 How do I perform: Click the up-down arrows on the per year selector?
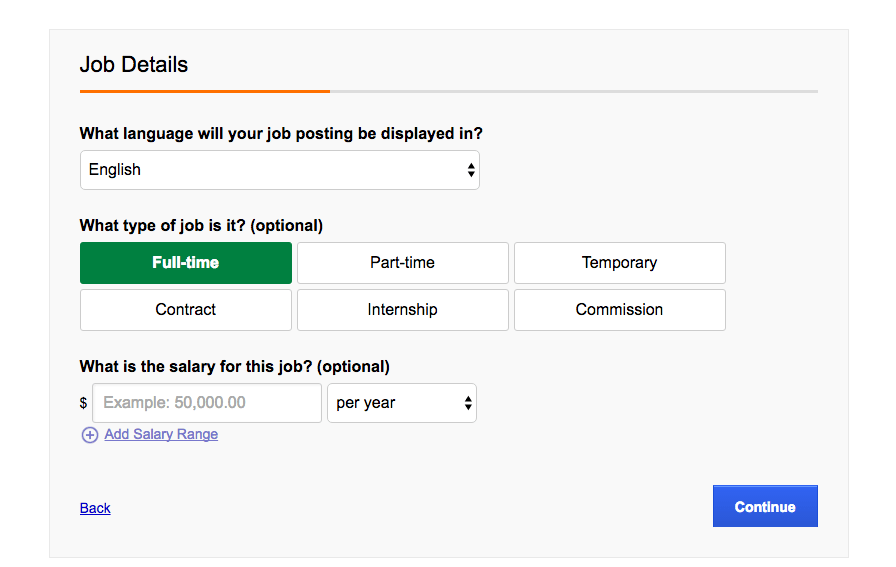click(x=468, y=403)
